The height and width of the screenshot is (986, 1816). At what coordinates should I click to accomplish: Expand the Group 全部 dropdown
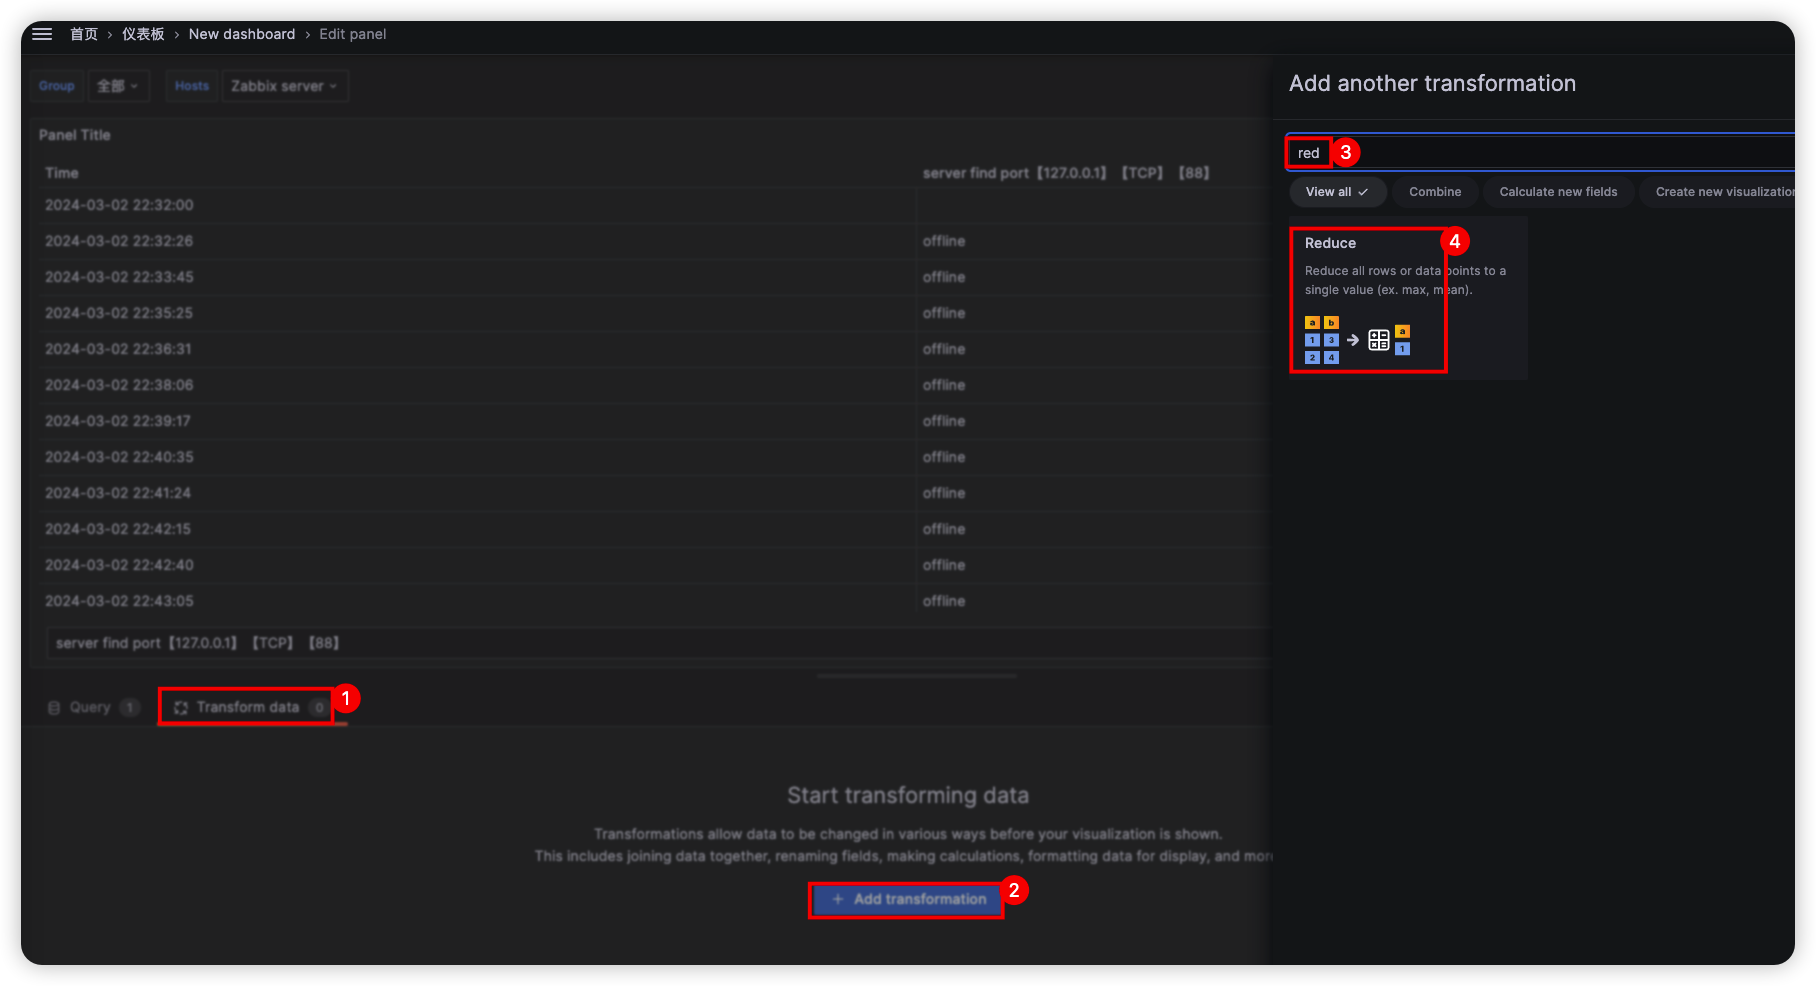pyautogui.click(x=118, y=86)
